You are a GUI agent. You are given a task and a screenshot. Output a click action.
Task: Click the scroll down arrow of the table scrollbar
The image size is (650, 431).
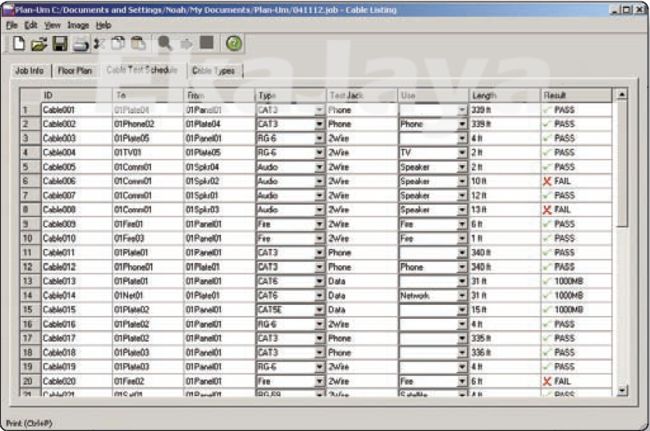coord(621,392)
